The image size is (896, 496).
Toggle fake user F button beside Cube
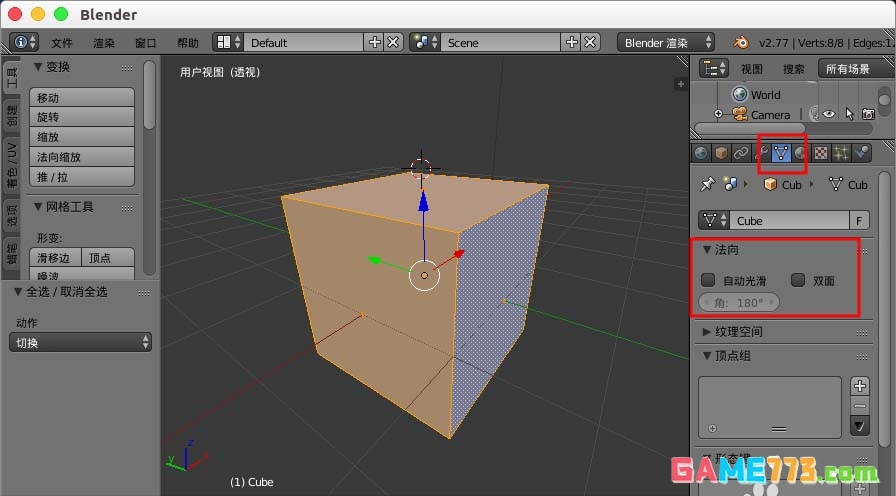[859, 221]
